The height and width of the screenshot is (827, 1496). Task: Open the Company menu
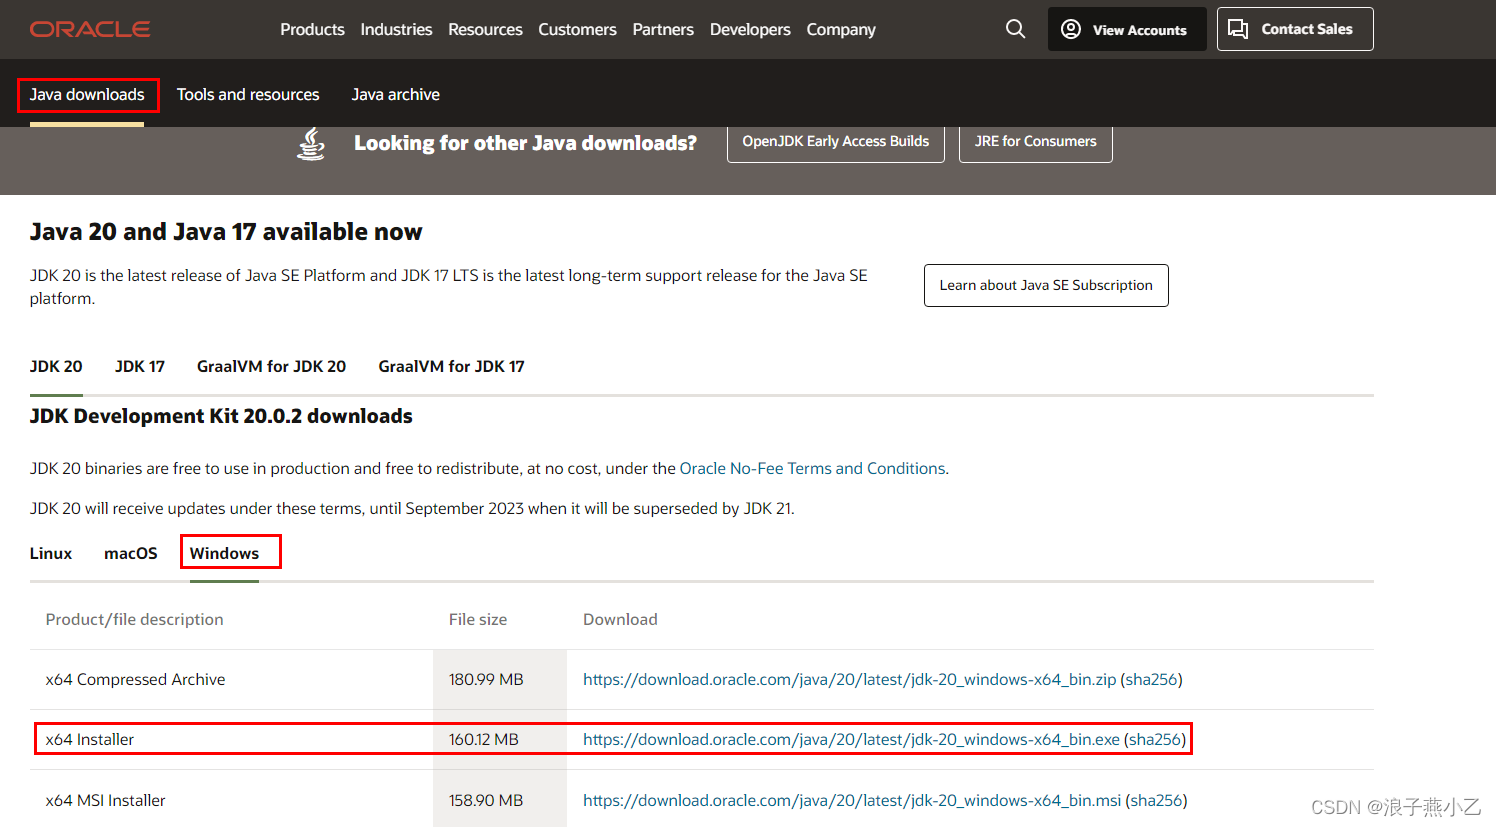(841, 30)
